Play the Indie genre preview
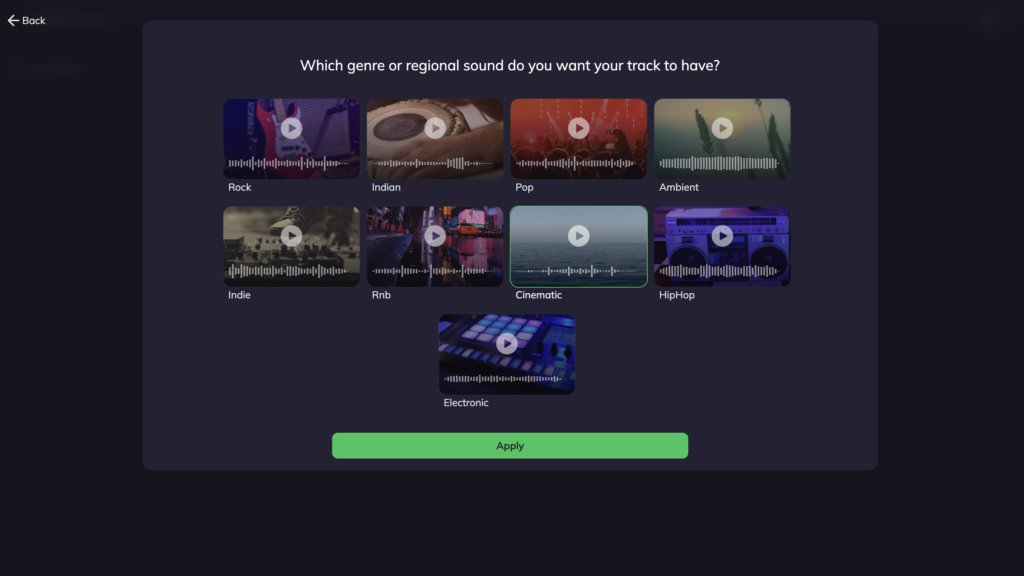 tap(291, 236)
